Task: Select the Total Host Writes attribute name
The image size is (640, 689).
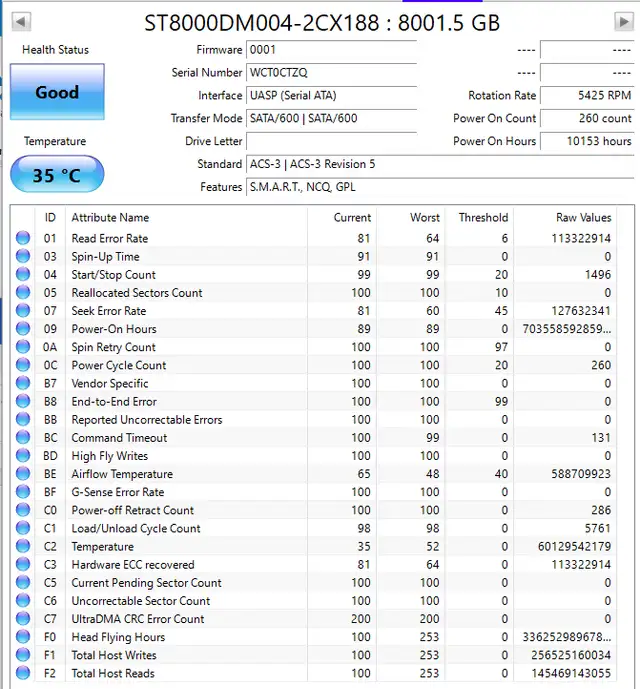Action: click(114, 655)
